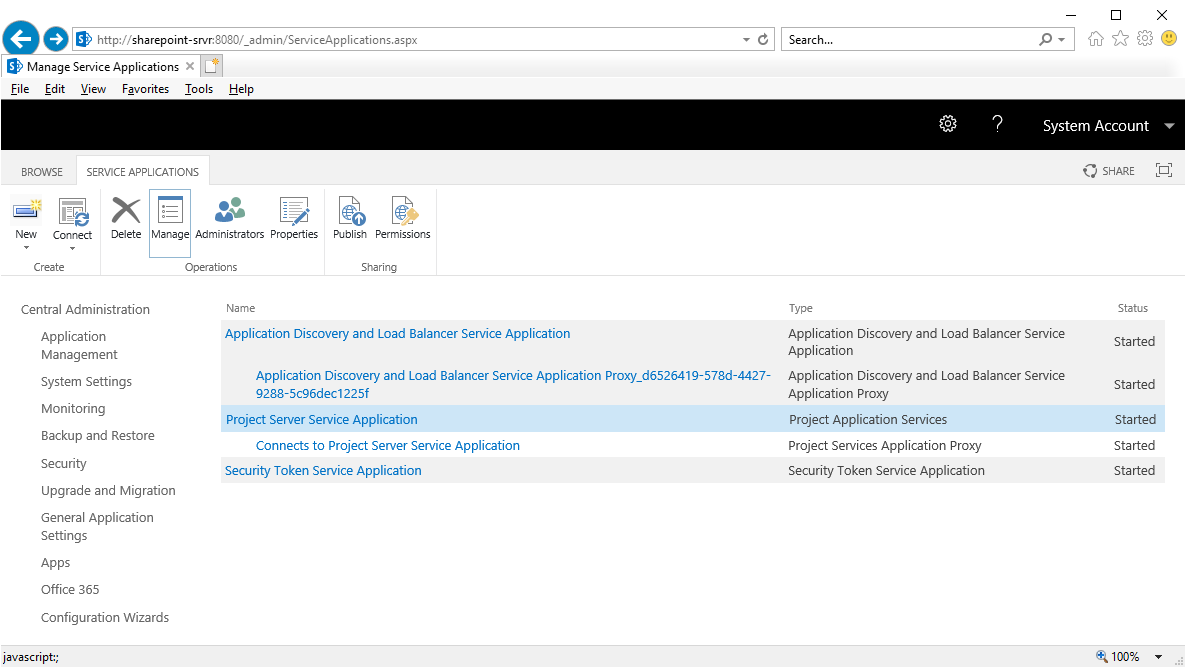Viewport: 1186px width, 668px height.
Task: Open the Favorites menu
Action: [145, 89]
